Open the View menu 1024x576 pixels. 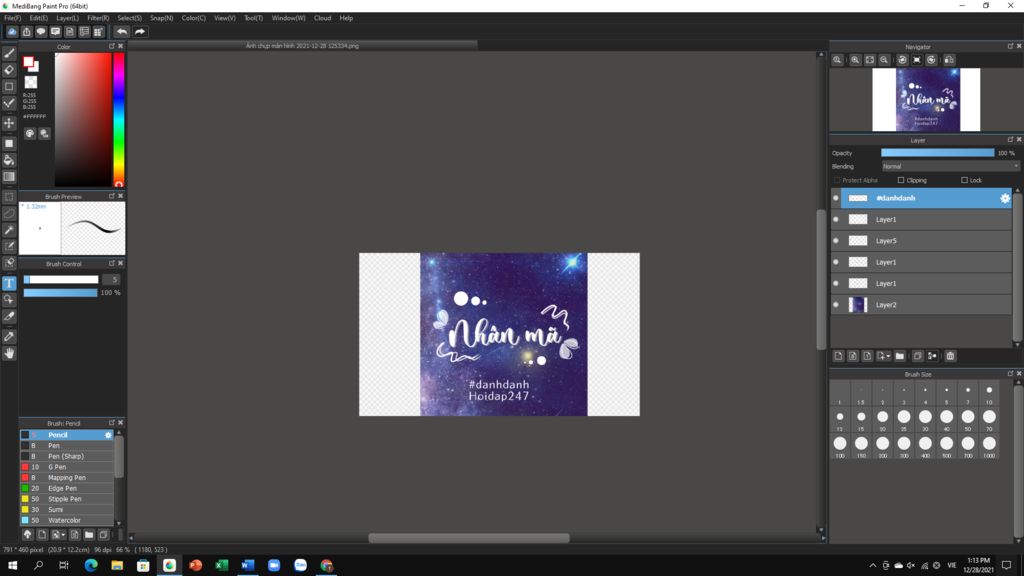click(x=225, y=18)
